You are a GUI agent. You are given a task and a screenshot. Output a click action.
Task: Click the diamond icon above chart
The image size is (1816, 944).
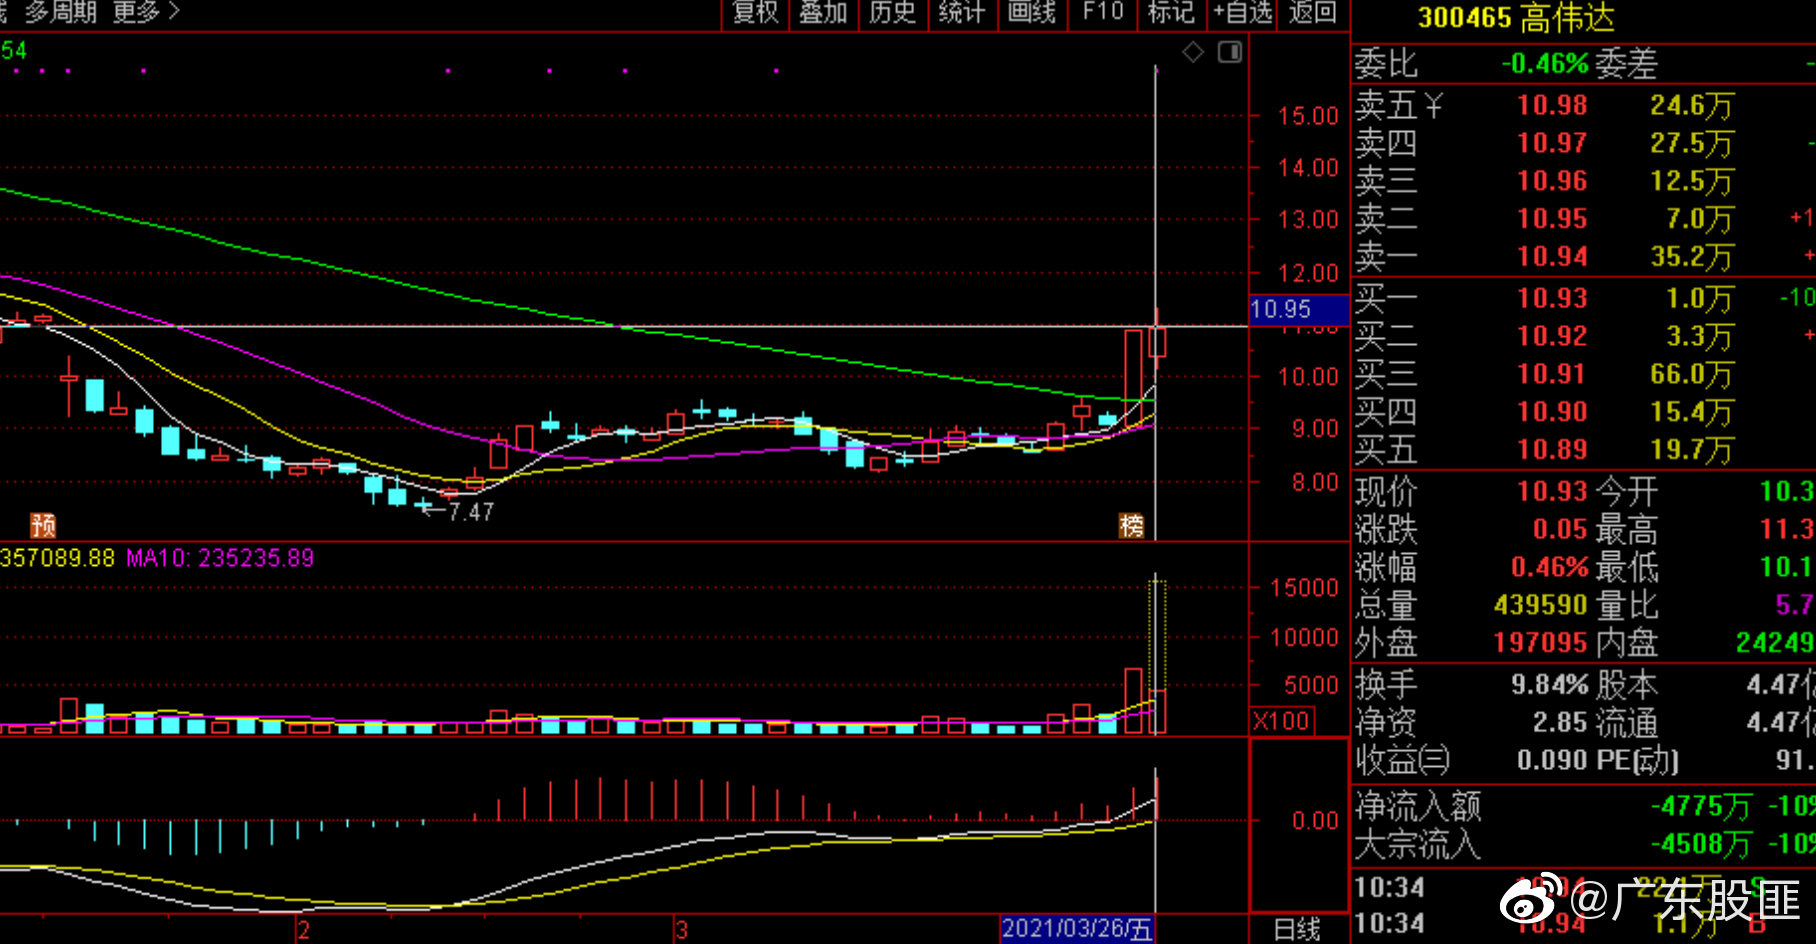click(1193, 52)
